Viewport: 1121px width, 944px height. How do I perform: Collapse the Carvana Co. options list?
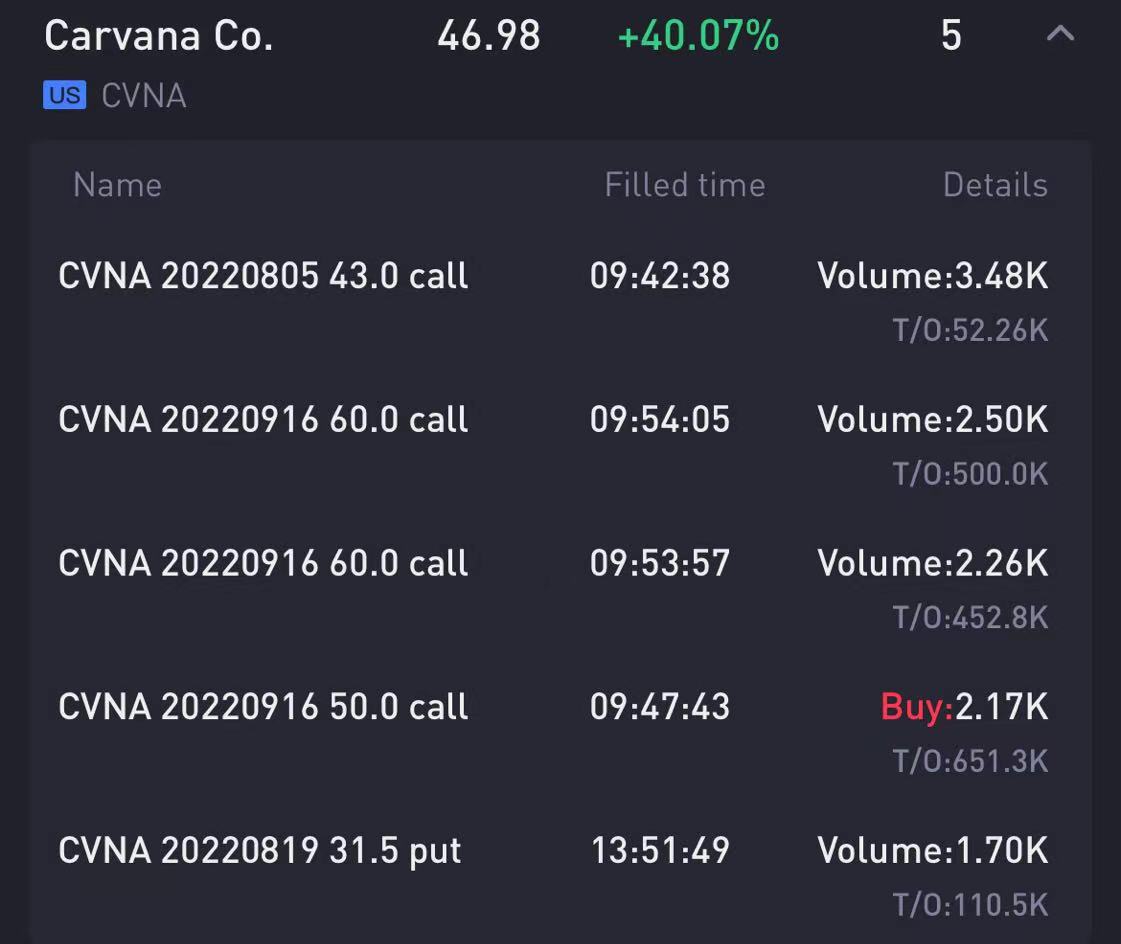(1060, 34)
